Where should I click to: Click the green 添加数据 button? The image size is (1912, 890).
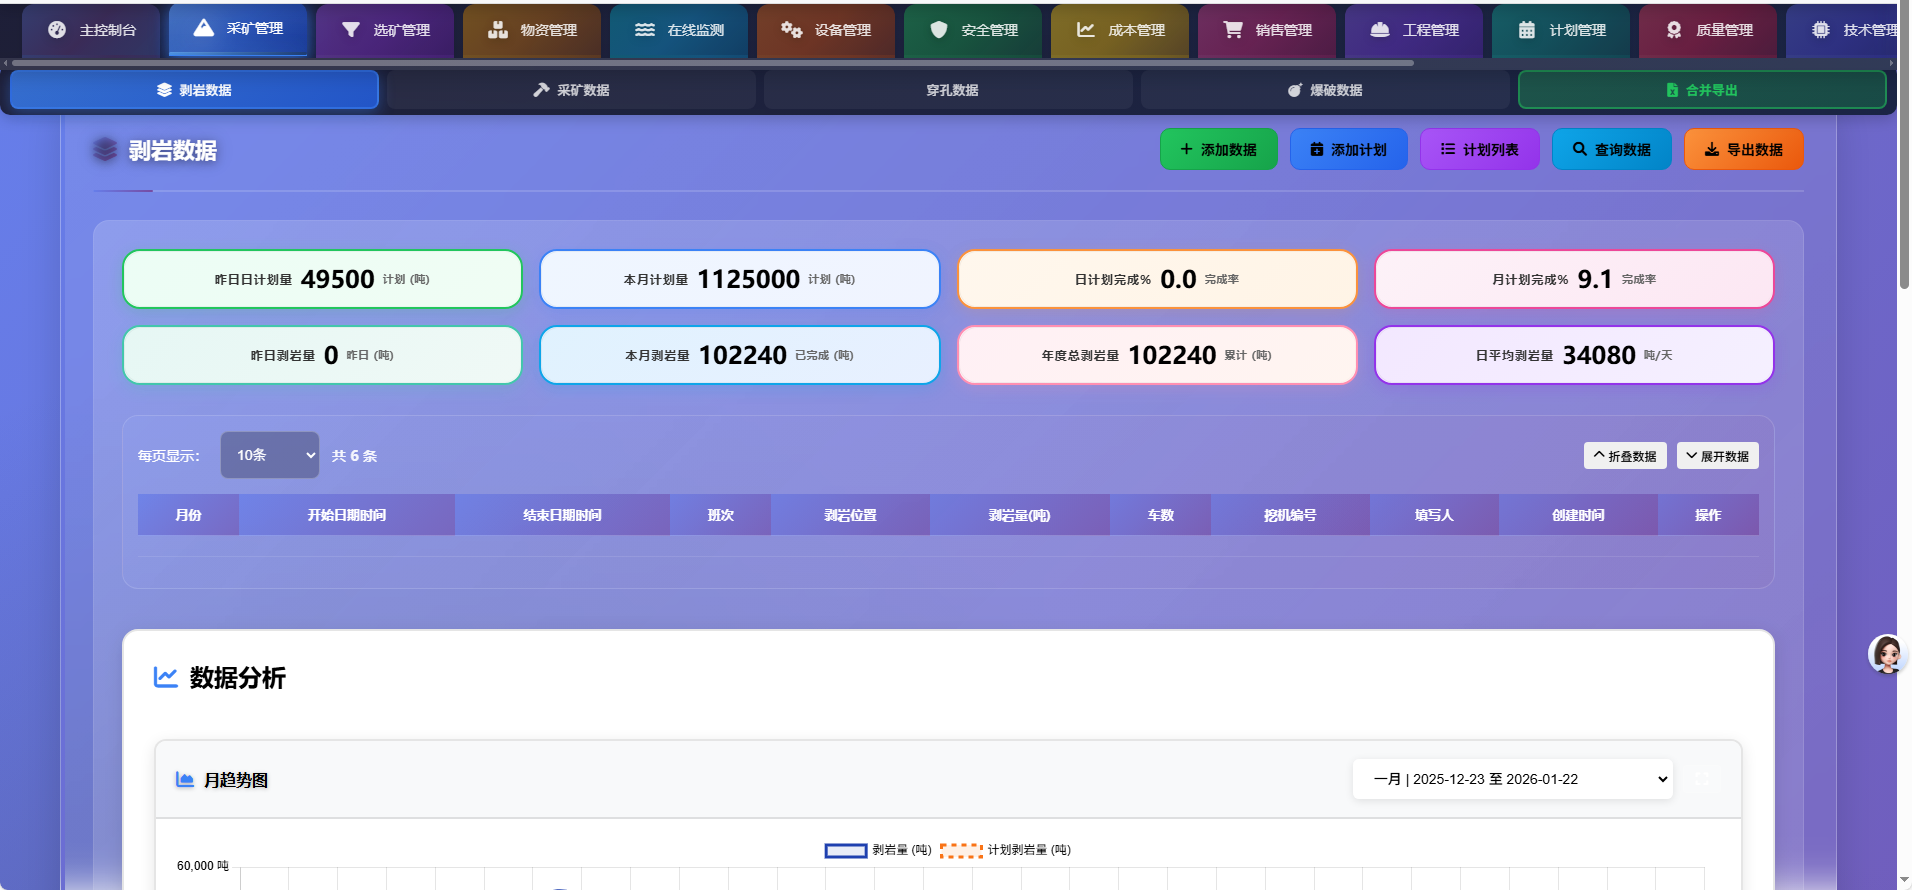coord(1218,150)
